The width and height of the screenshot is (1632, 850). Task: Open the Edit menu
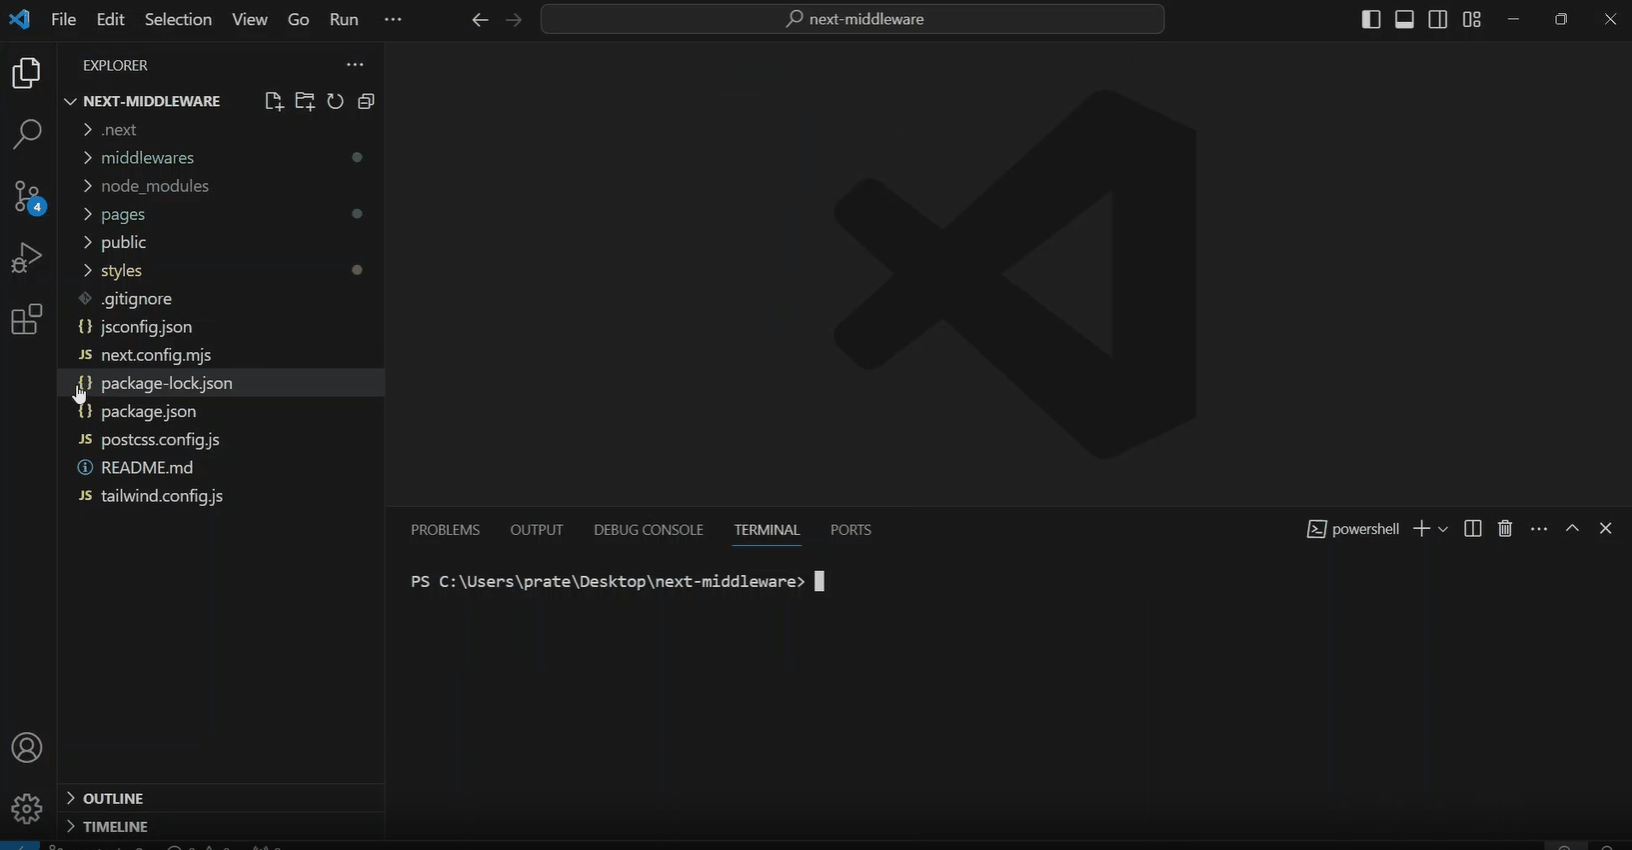pos(110,20)
